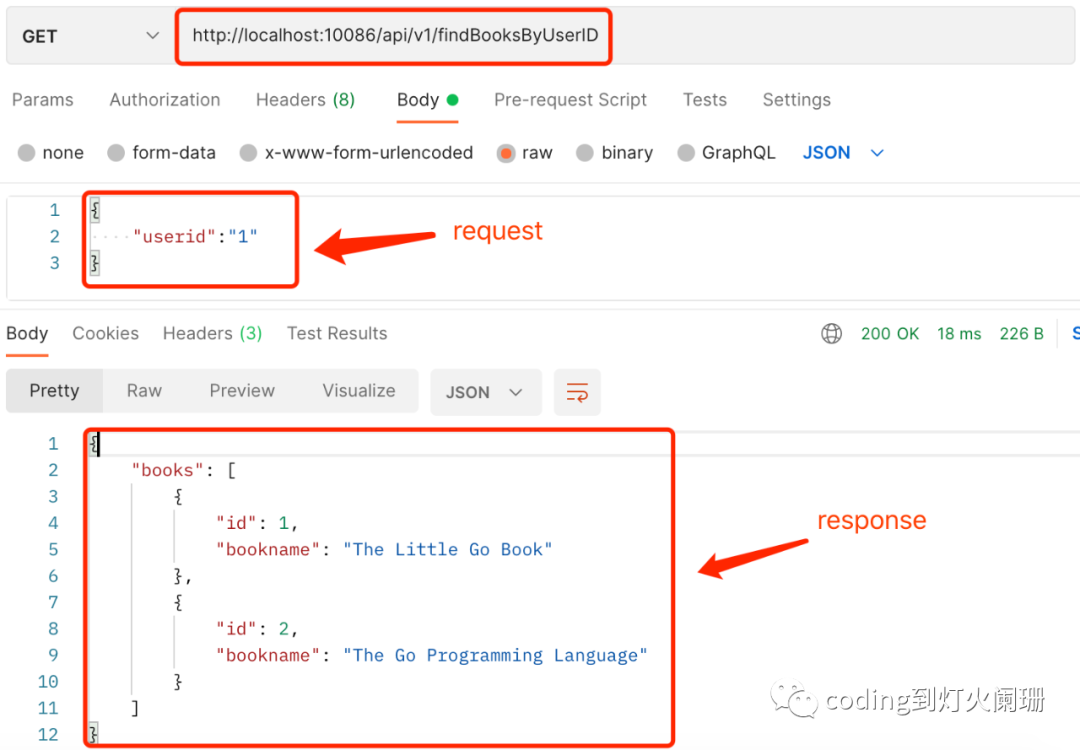Select the binary body option
This screenshot has width=1080, height=750.
[614, 152]
